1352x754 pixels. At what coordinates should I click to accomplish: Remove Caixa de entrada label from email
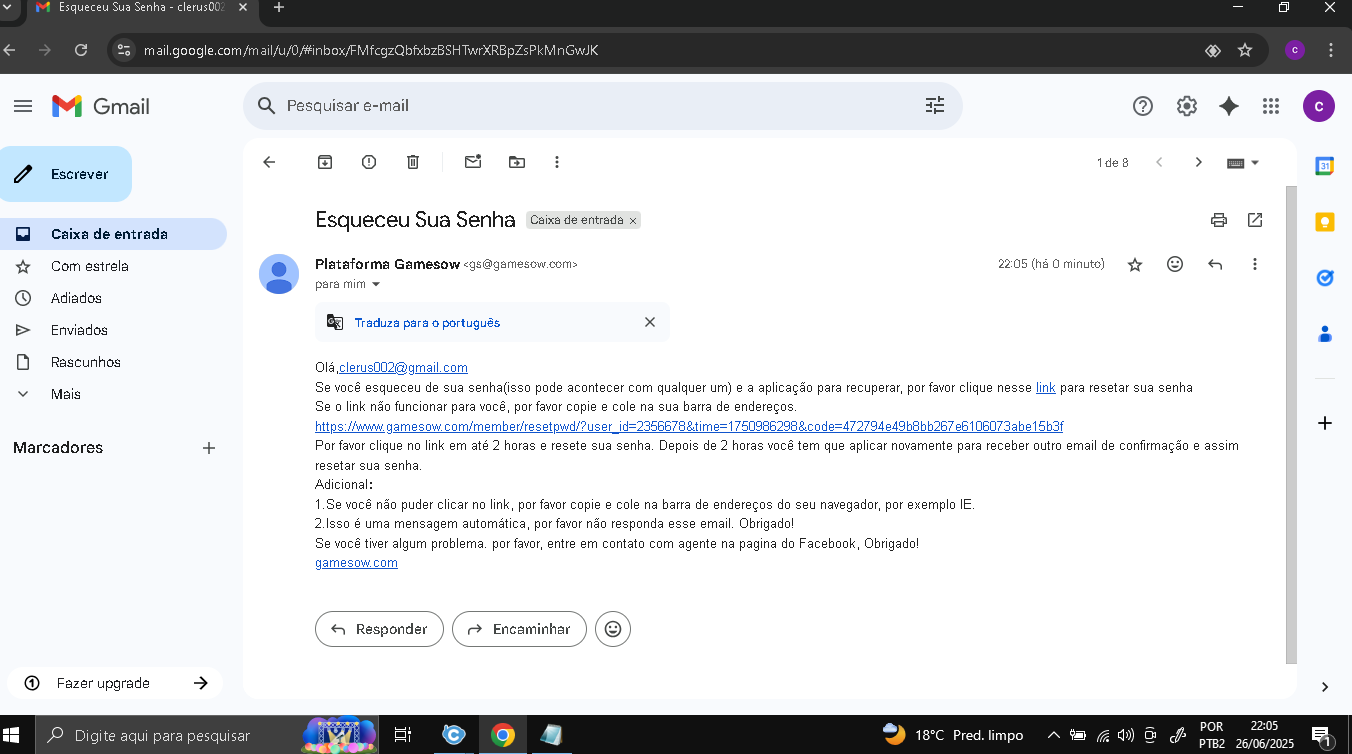tap(633, 221)
